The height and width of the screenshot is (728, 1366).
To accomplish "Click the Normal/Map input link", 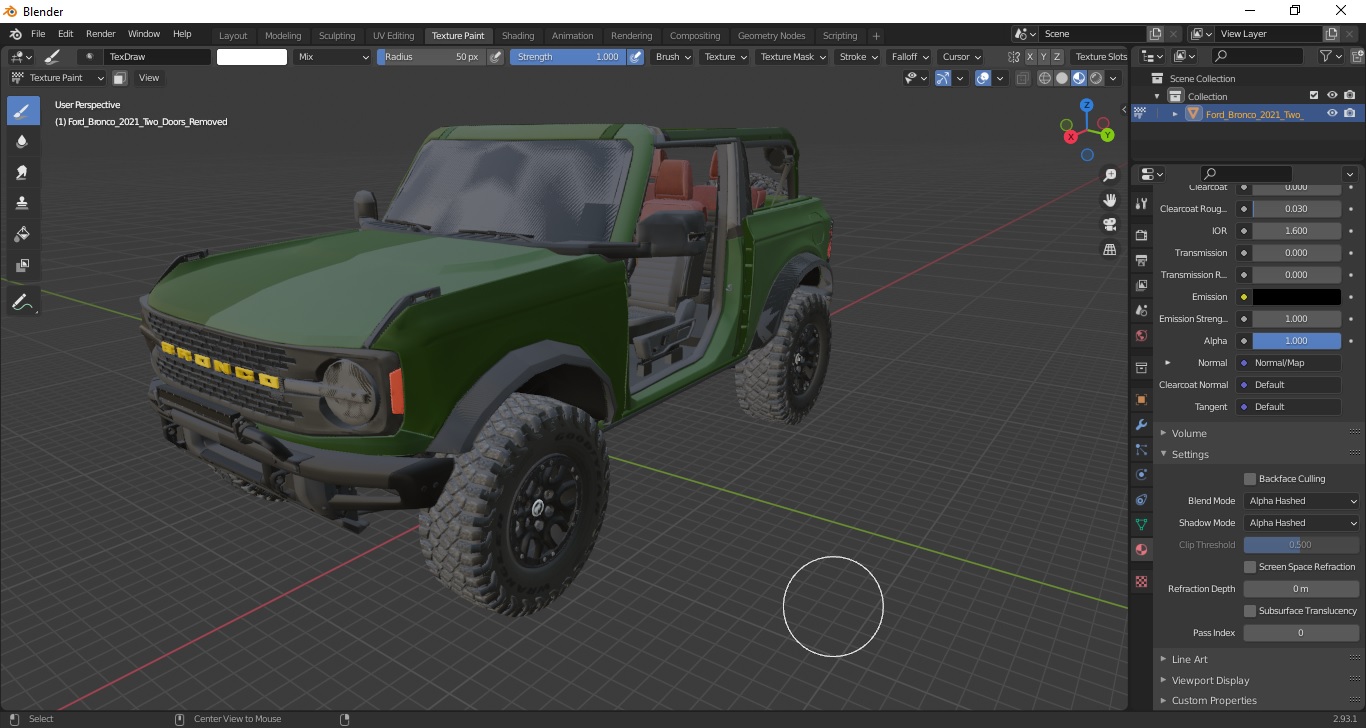I will [x=1290, y=363].
